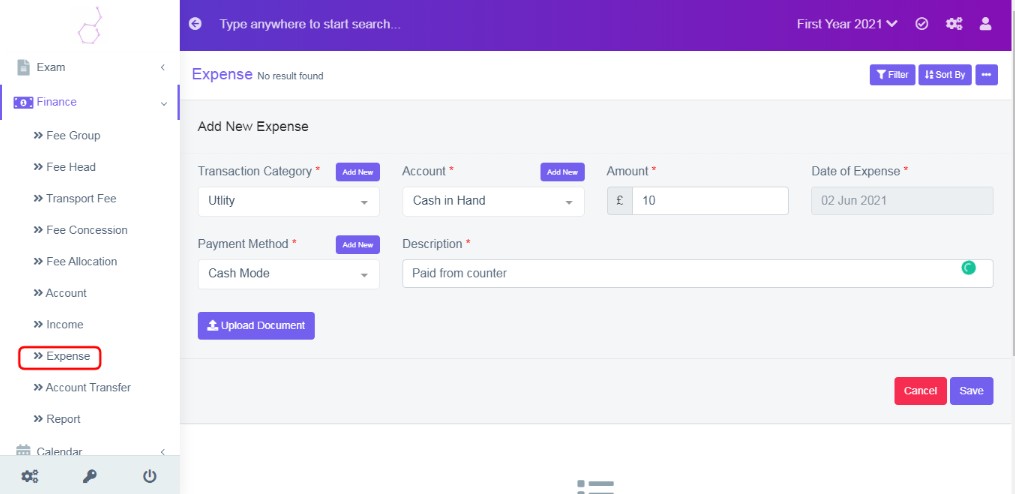
Task: Open the Fee Group menu item
Action: 67,135
